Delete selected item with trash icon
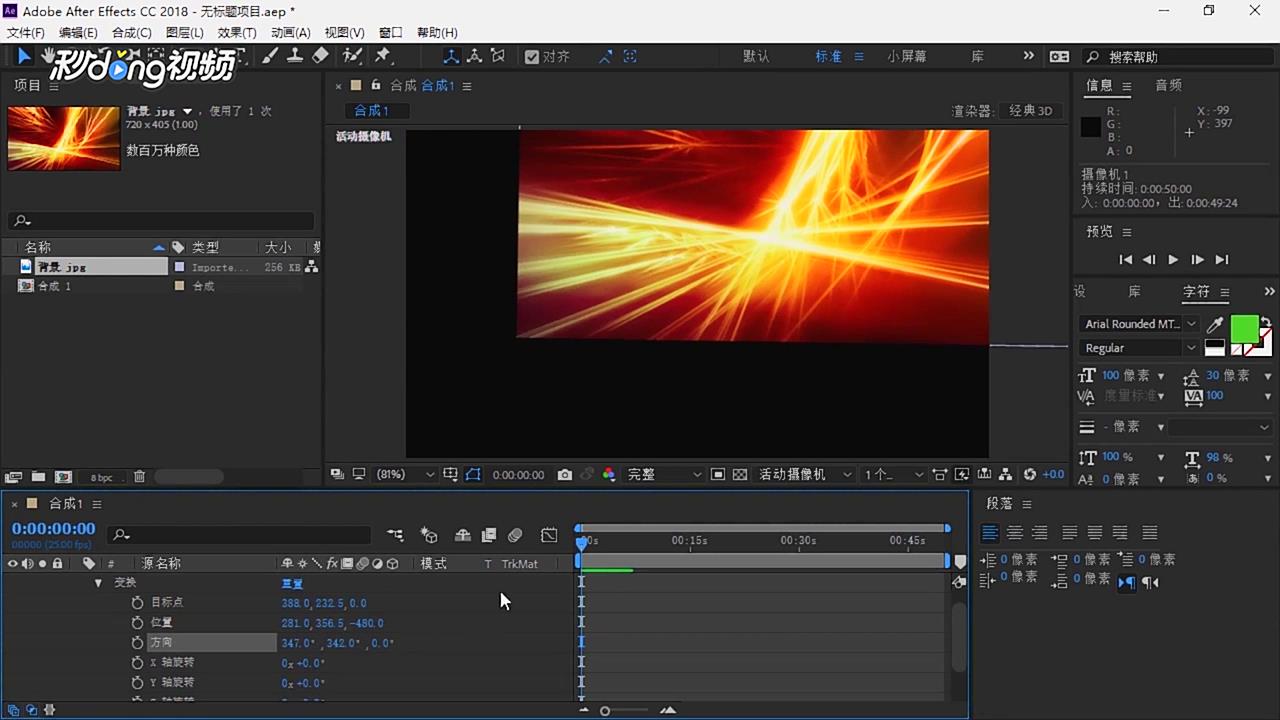The height and width of the screenshot is (720, 1280). click(140, 477)
